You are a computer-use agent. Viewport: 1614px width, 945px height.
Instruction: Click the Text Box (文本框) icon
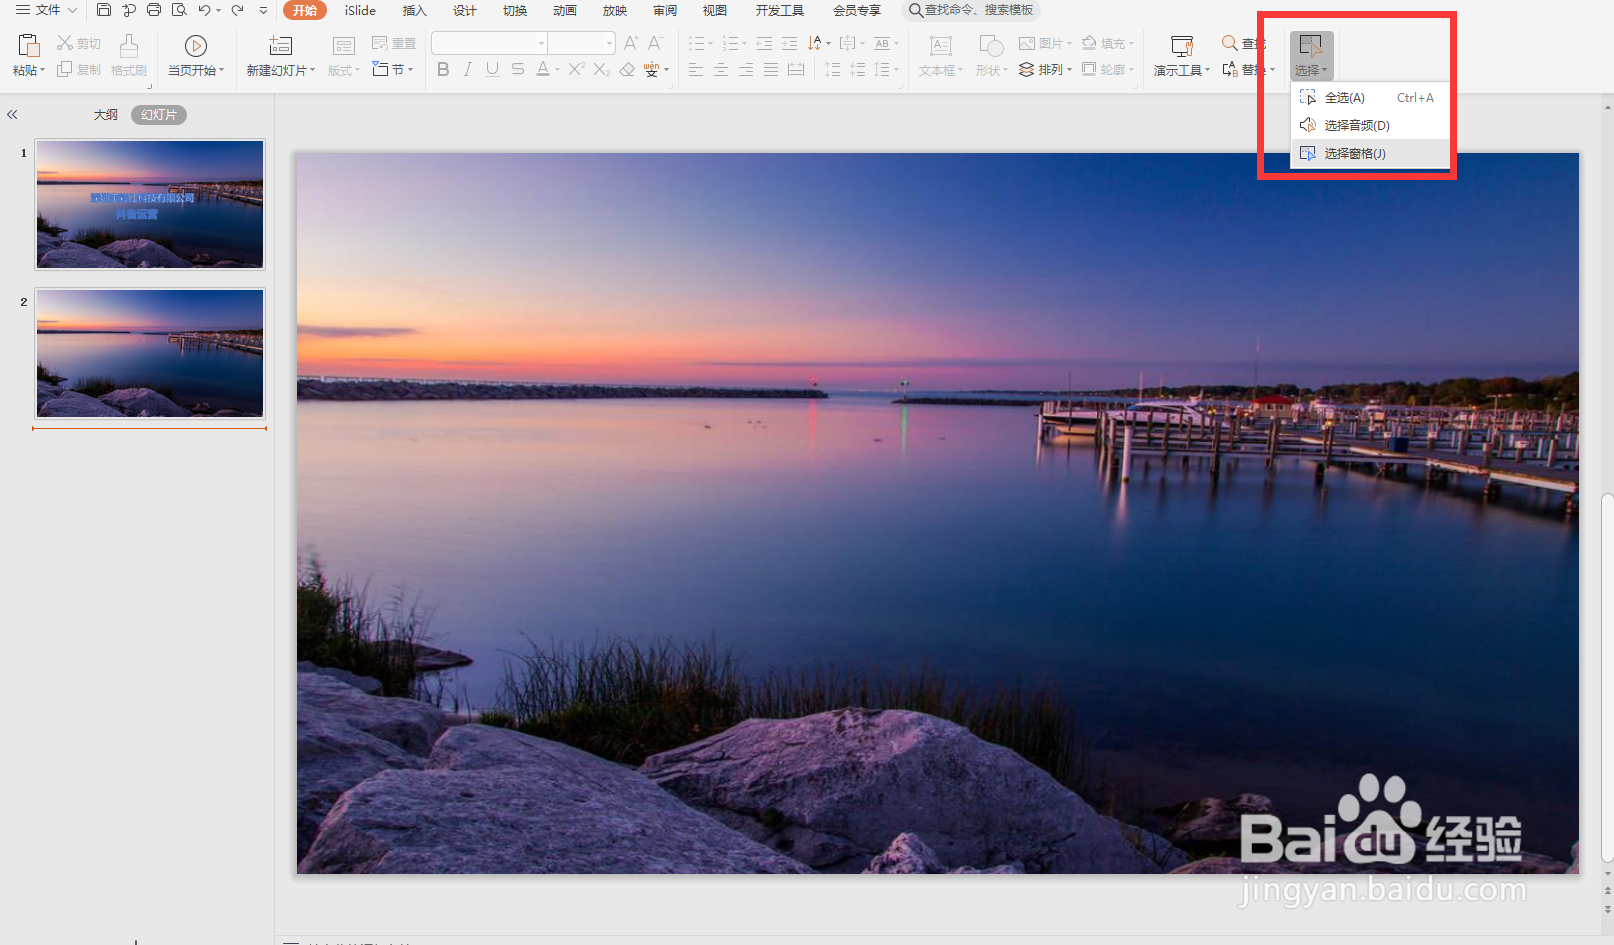[941, 46]
